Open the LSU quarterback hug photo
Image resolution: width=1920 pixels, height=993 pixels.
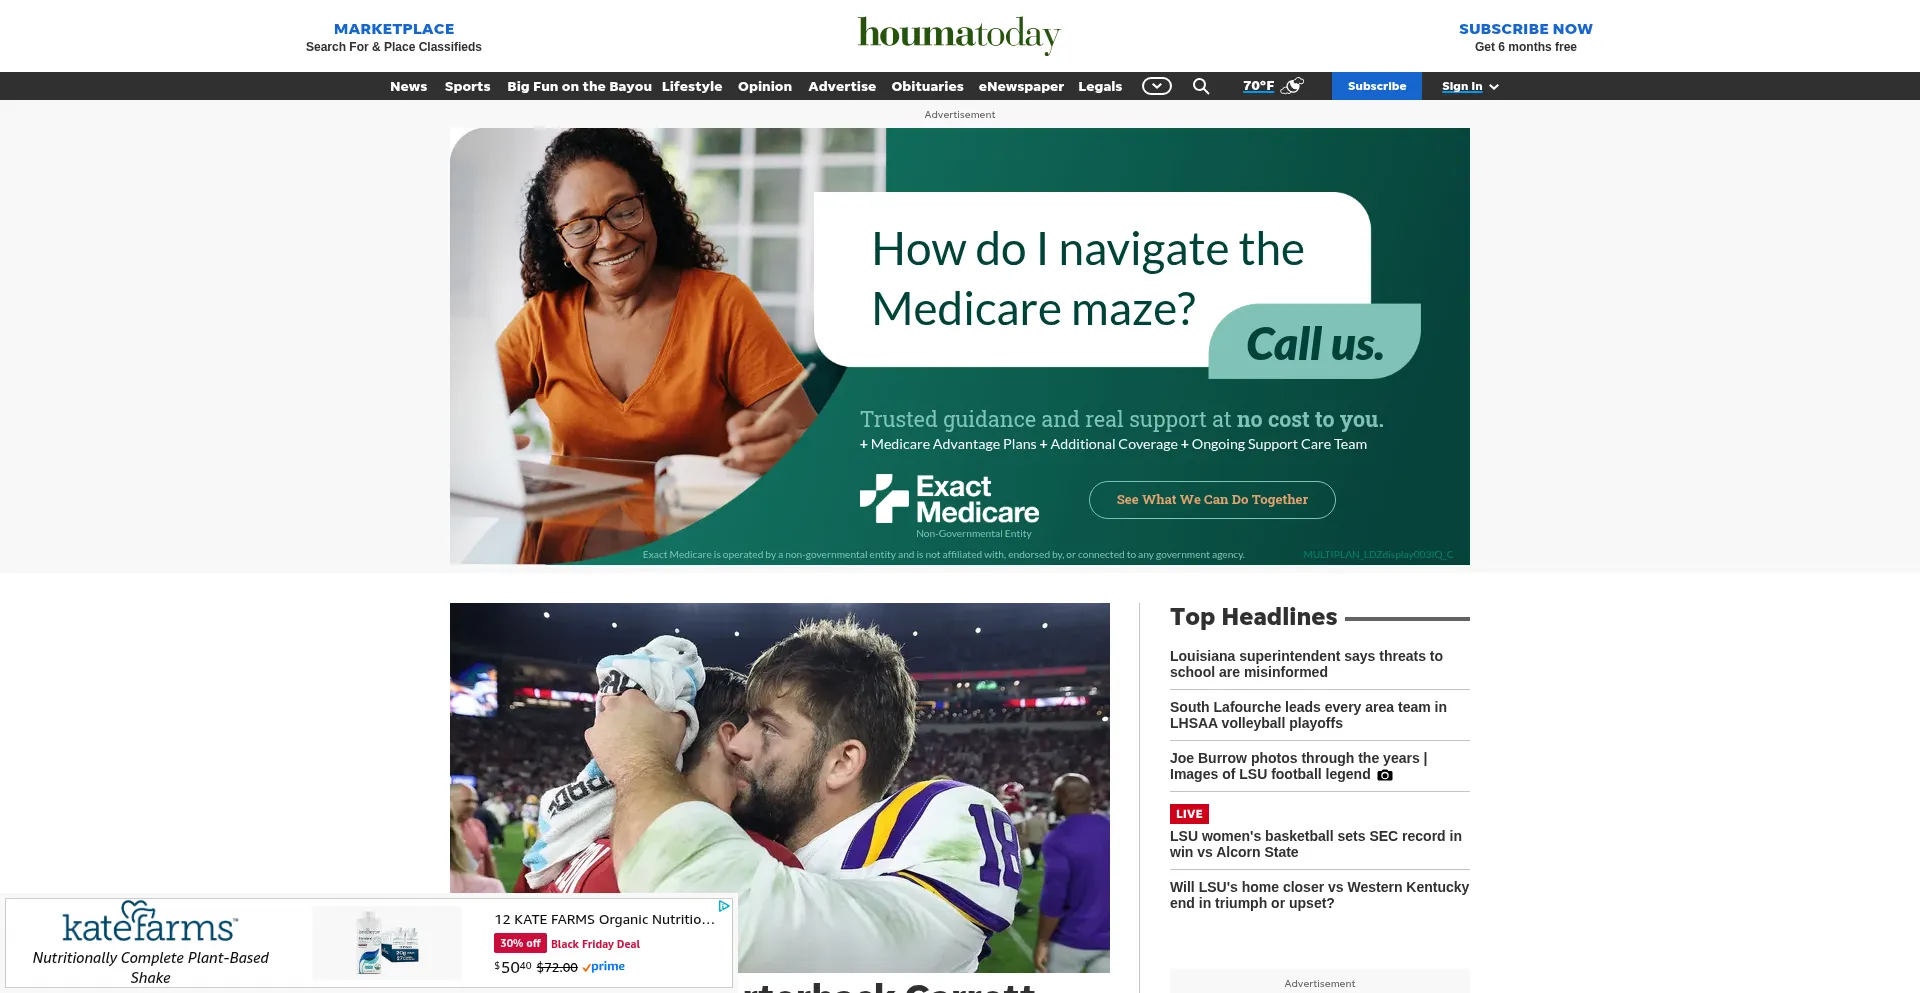[x=780, y=787]
